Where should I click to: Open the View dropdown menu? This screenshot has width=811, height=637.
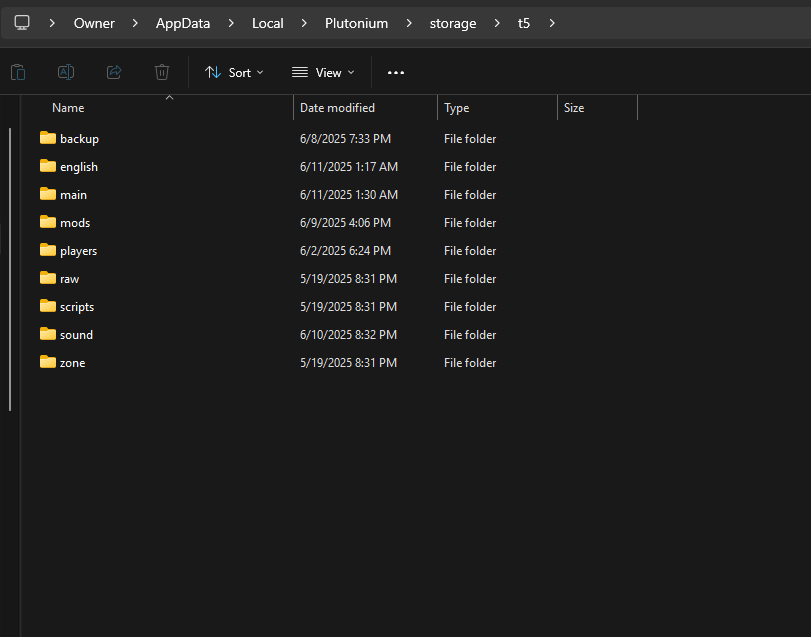click(x=324, y=73)
